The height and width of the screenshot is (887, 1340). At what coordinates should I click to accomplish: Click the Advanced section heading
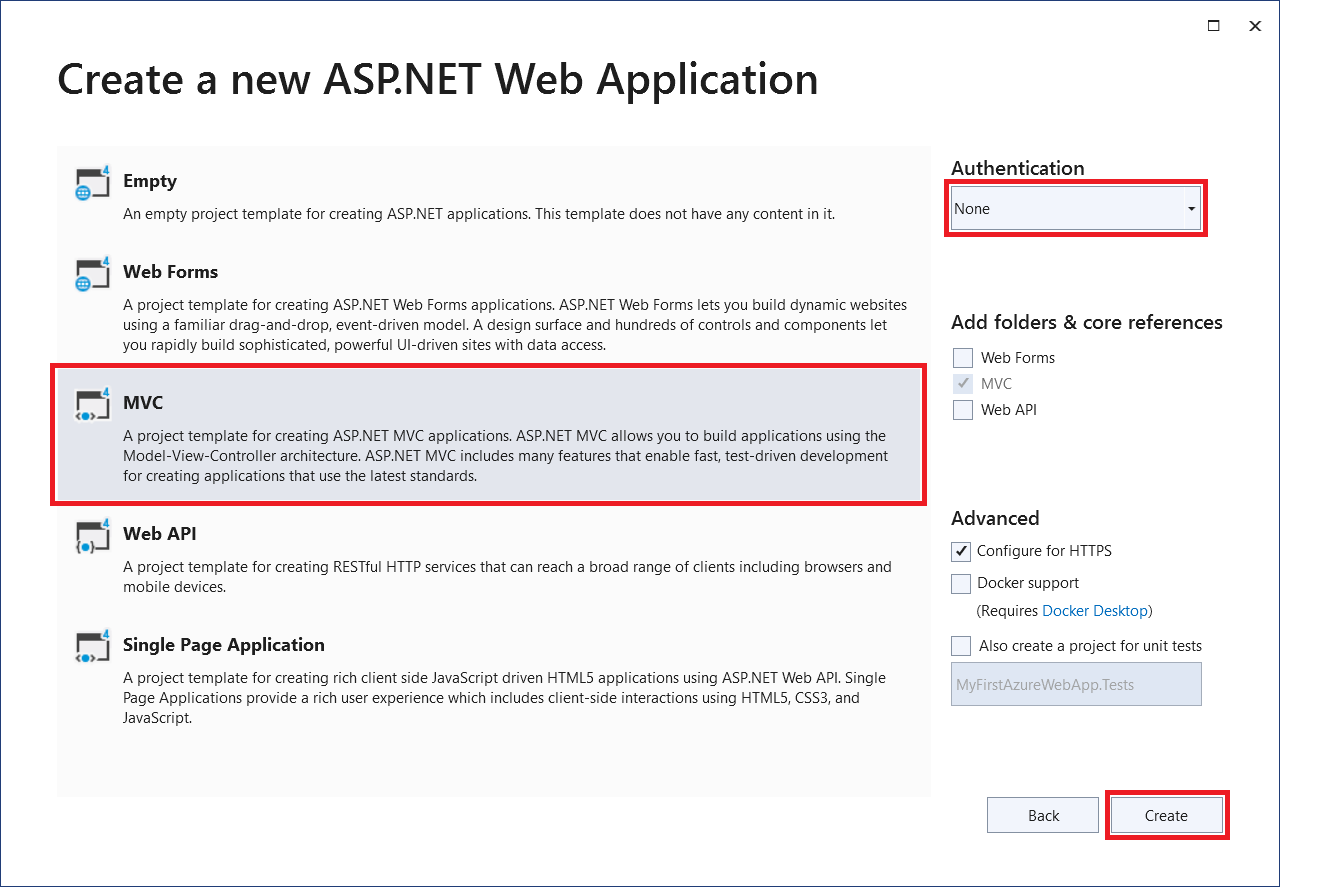[x=995, y=518]
